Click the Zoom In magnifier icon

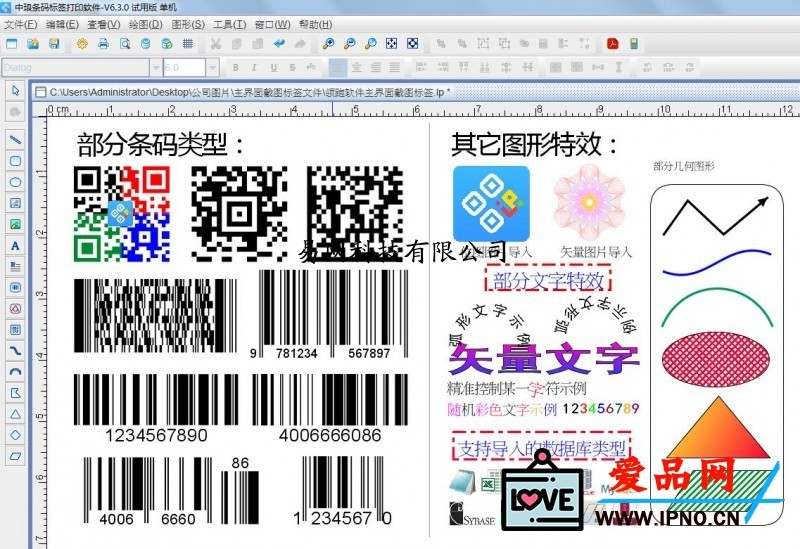(x=329, y=44)
